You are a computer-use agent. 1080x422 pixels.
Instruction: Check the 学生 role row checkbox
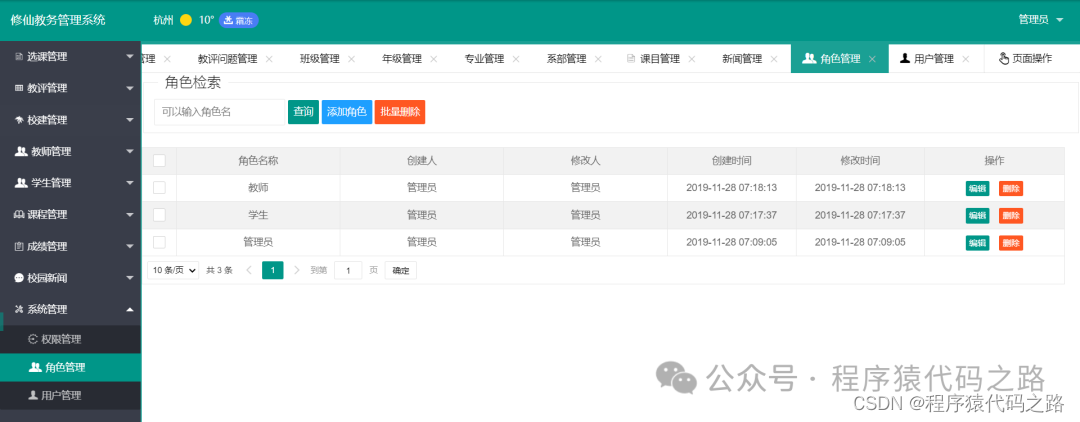point(159,215)
